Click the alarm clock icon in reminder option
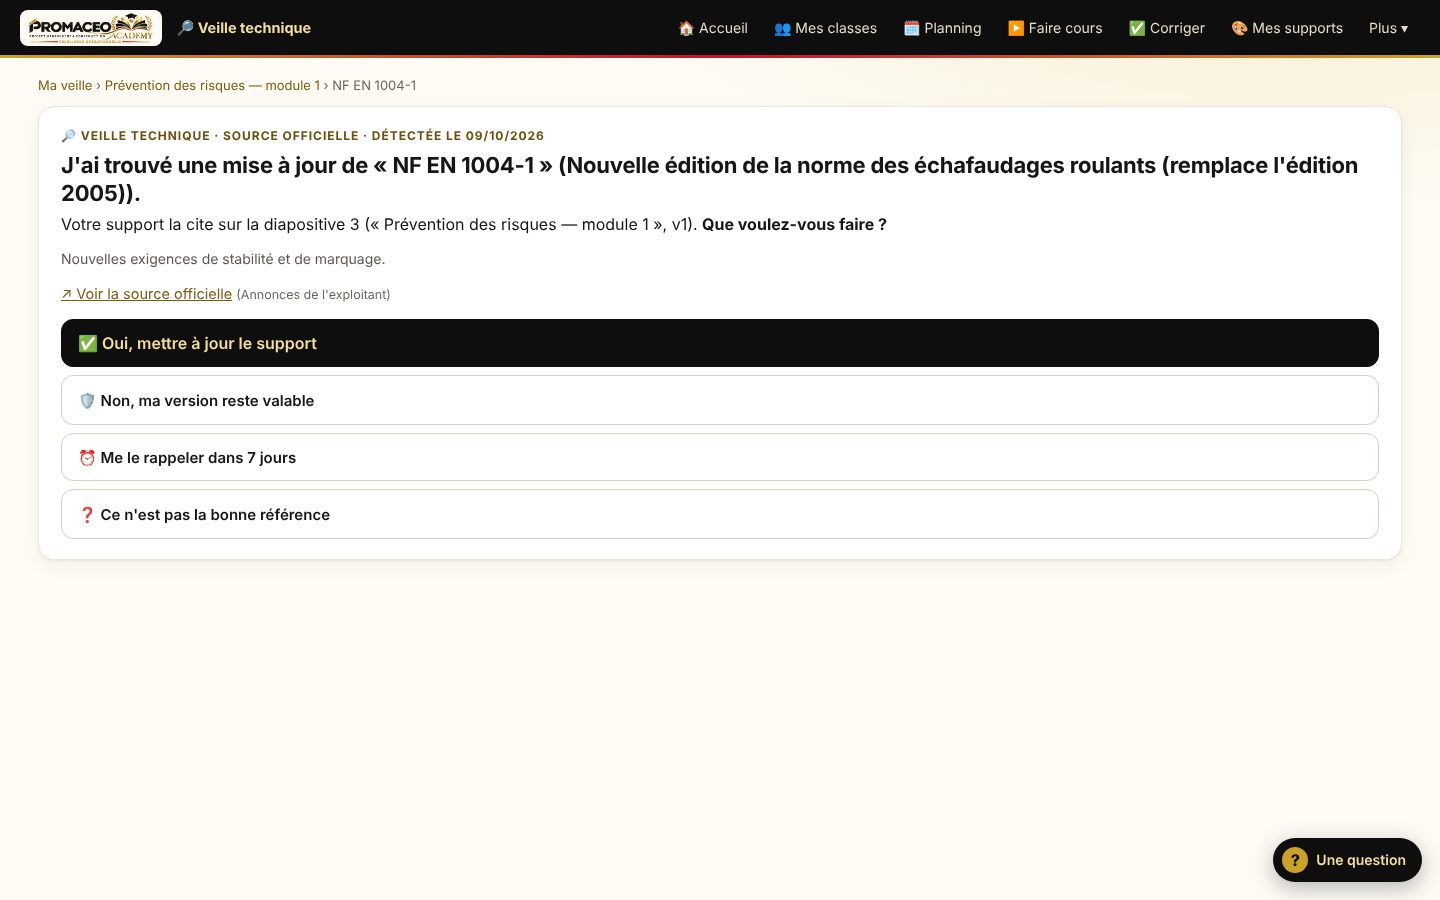 click(87, 458)
